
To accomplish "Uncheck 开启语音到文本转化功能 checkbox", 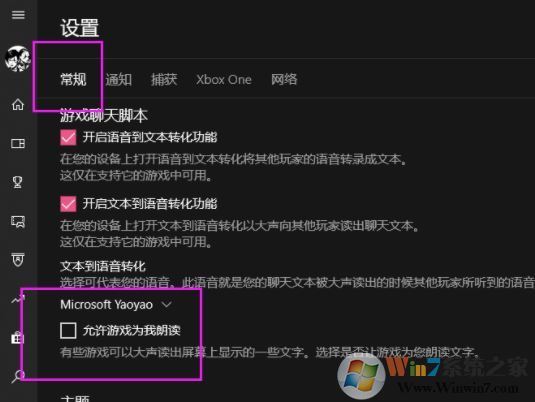I will point(68,138).
